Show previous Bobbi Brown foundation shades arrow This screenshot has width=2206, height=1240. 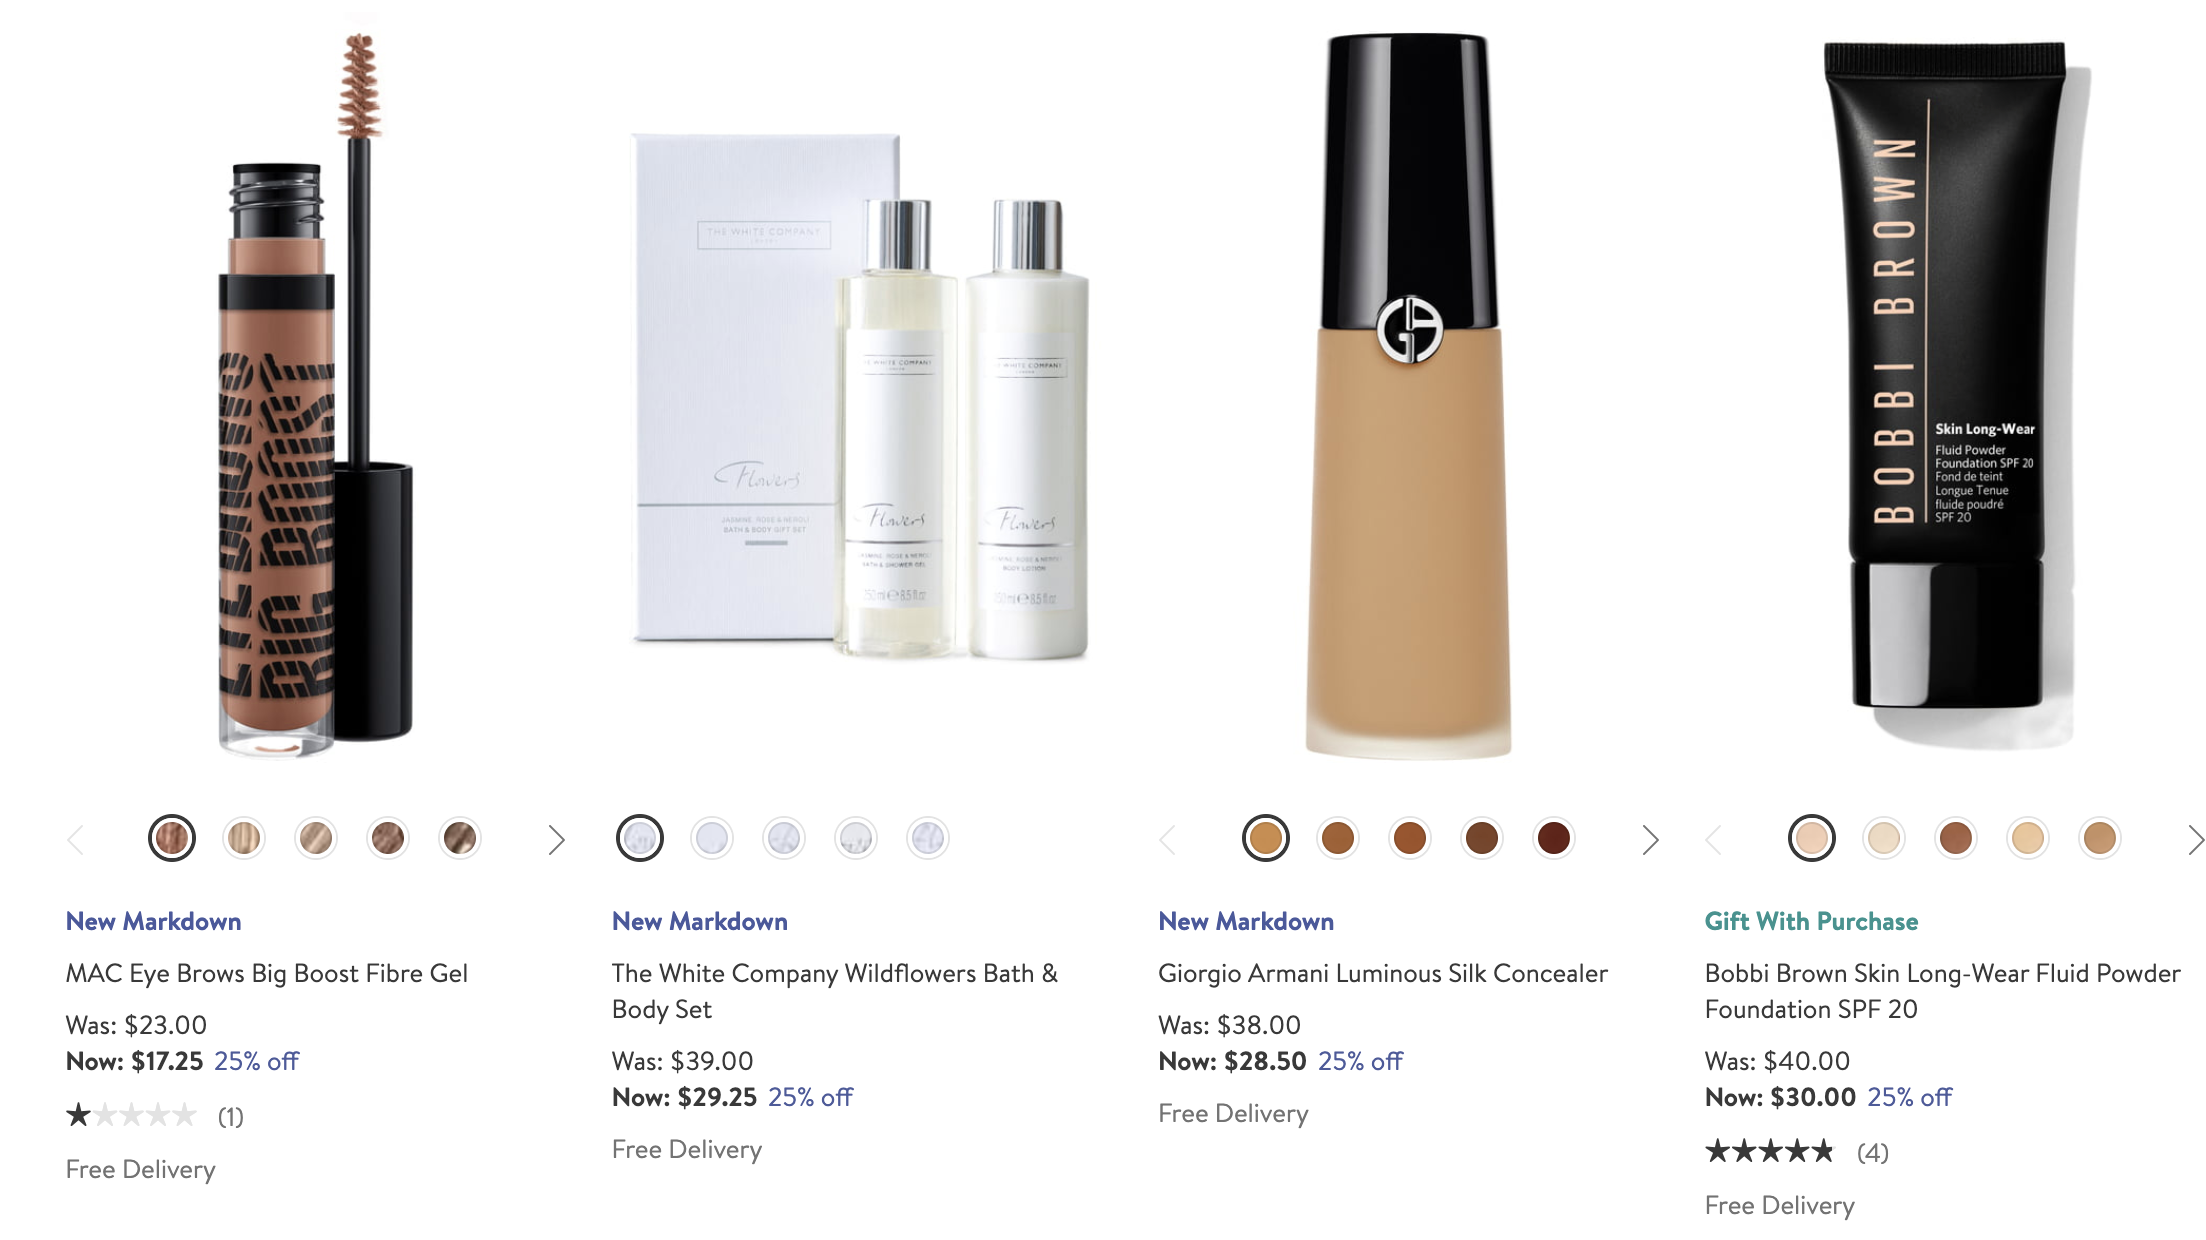pos(1714,839)
